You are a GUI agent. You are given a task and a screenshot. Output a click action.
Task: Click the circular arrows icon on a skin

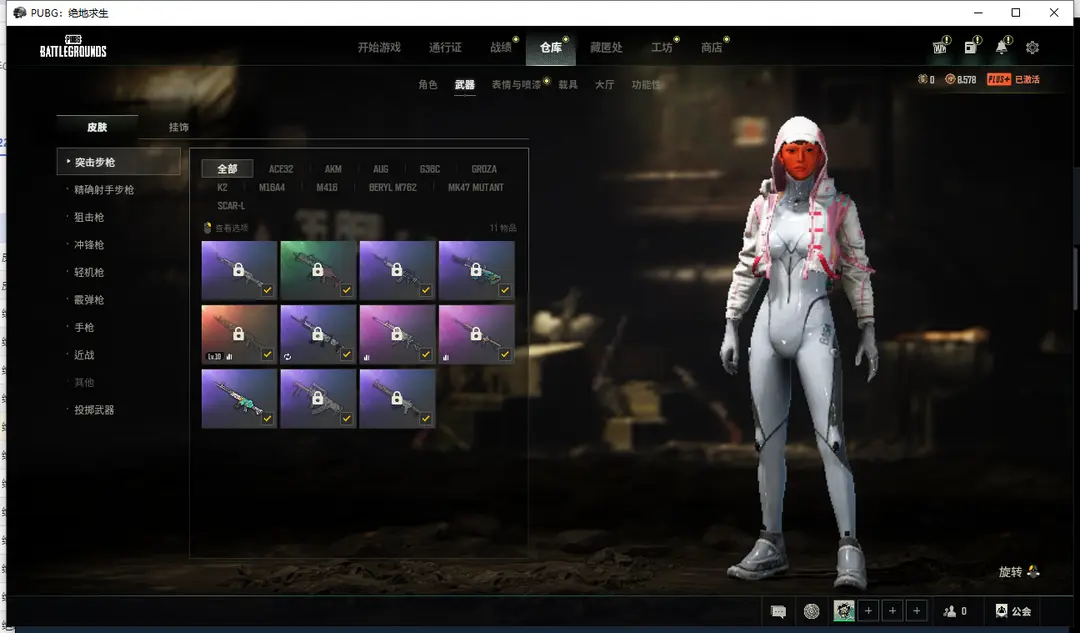tap(287, 357)
